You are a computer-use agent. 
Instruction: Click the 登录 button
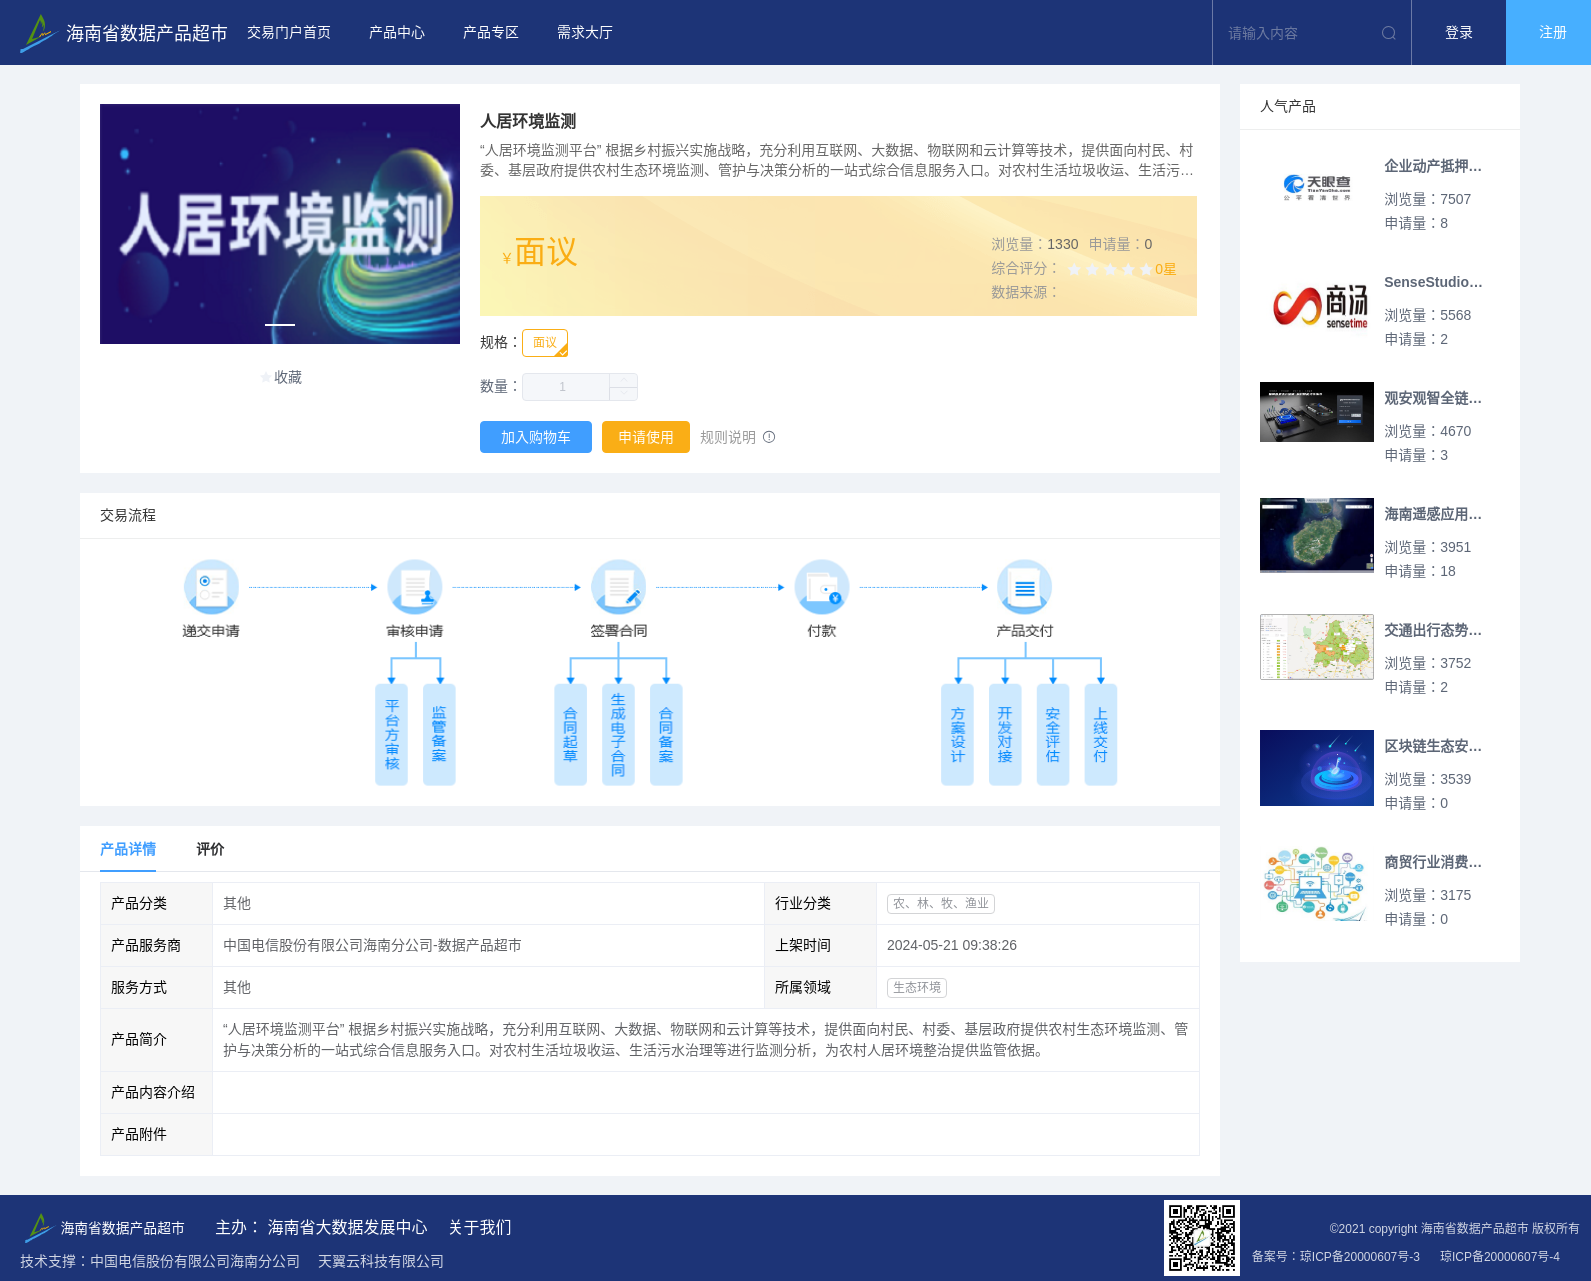pos(1459,33)
